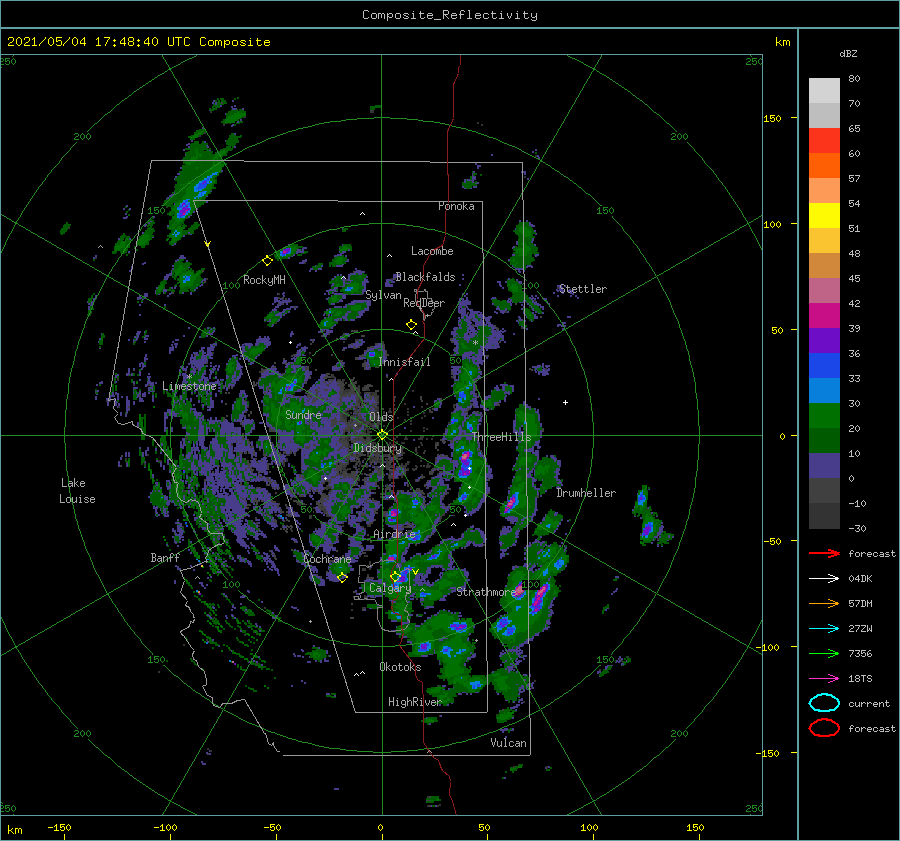Viewport: 900px width, 841px height.
Task: Click the yellow diamond marker above Calgary
Action: [x=395, y=576]
